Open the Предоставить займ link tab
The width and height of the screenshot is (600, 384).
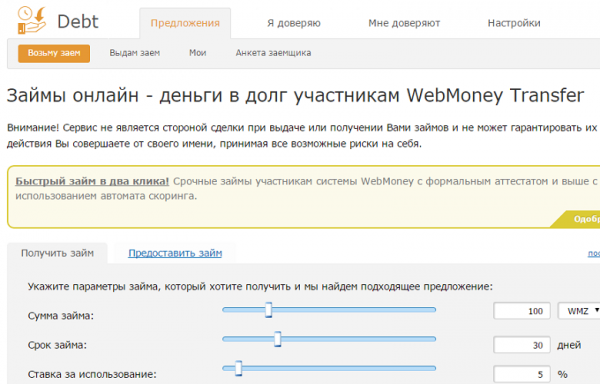(x=175, y=253)
